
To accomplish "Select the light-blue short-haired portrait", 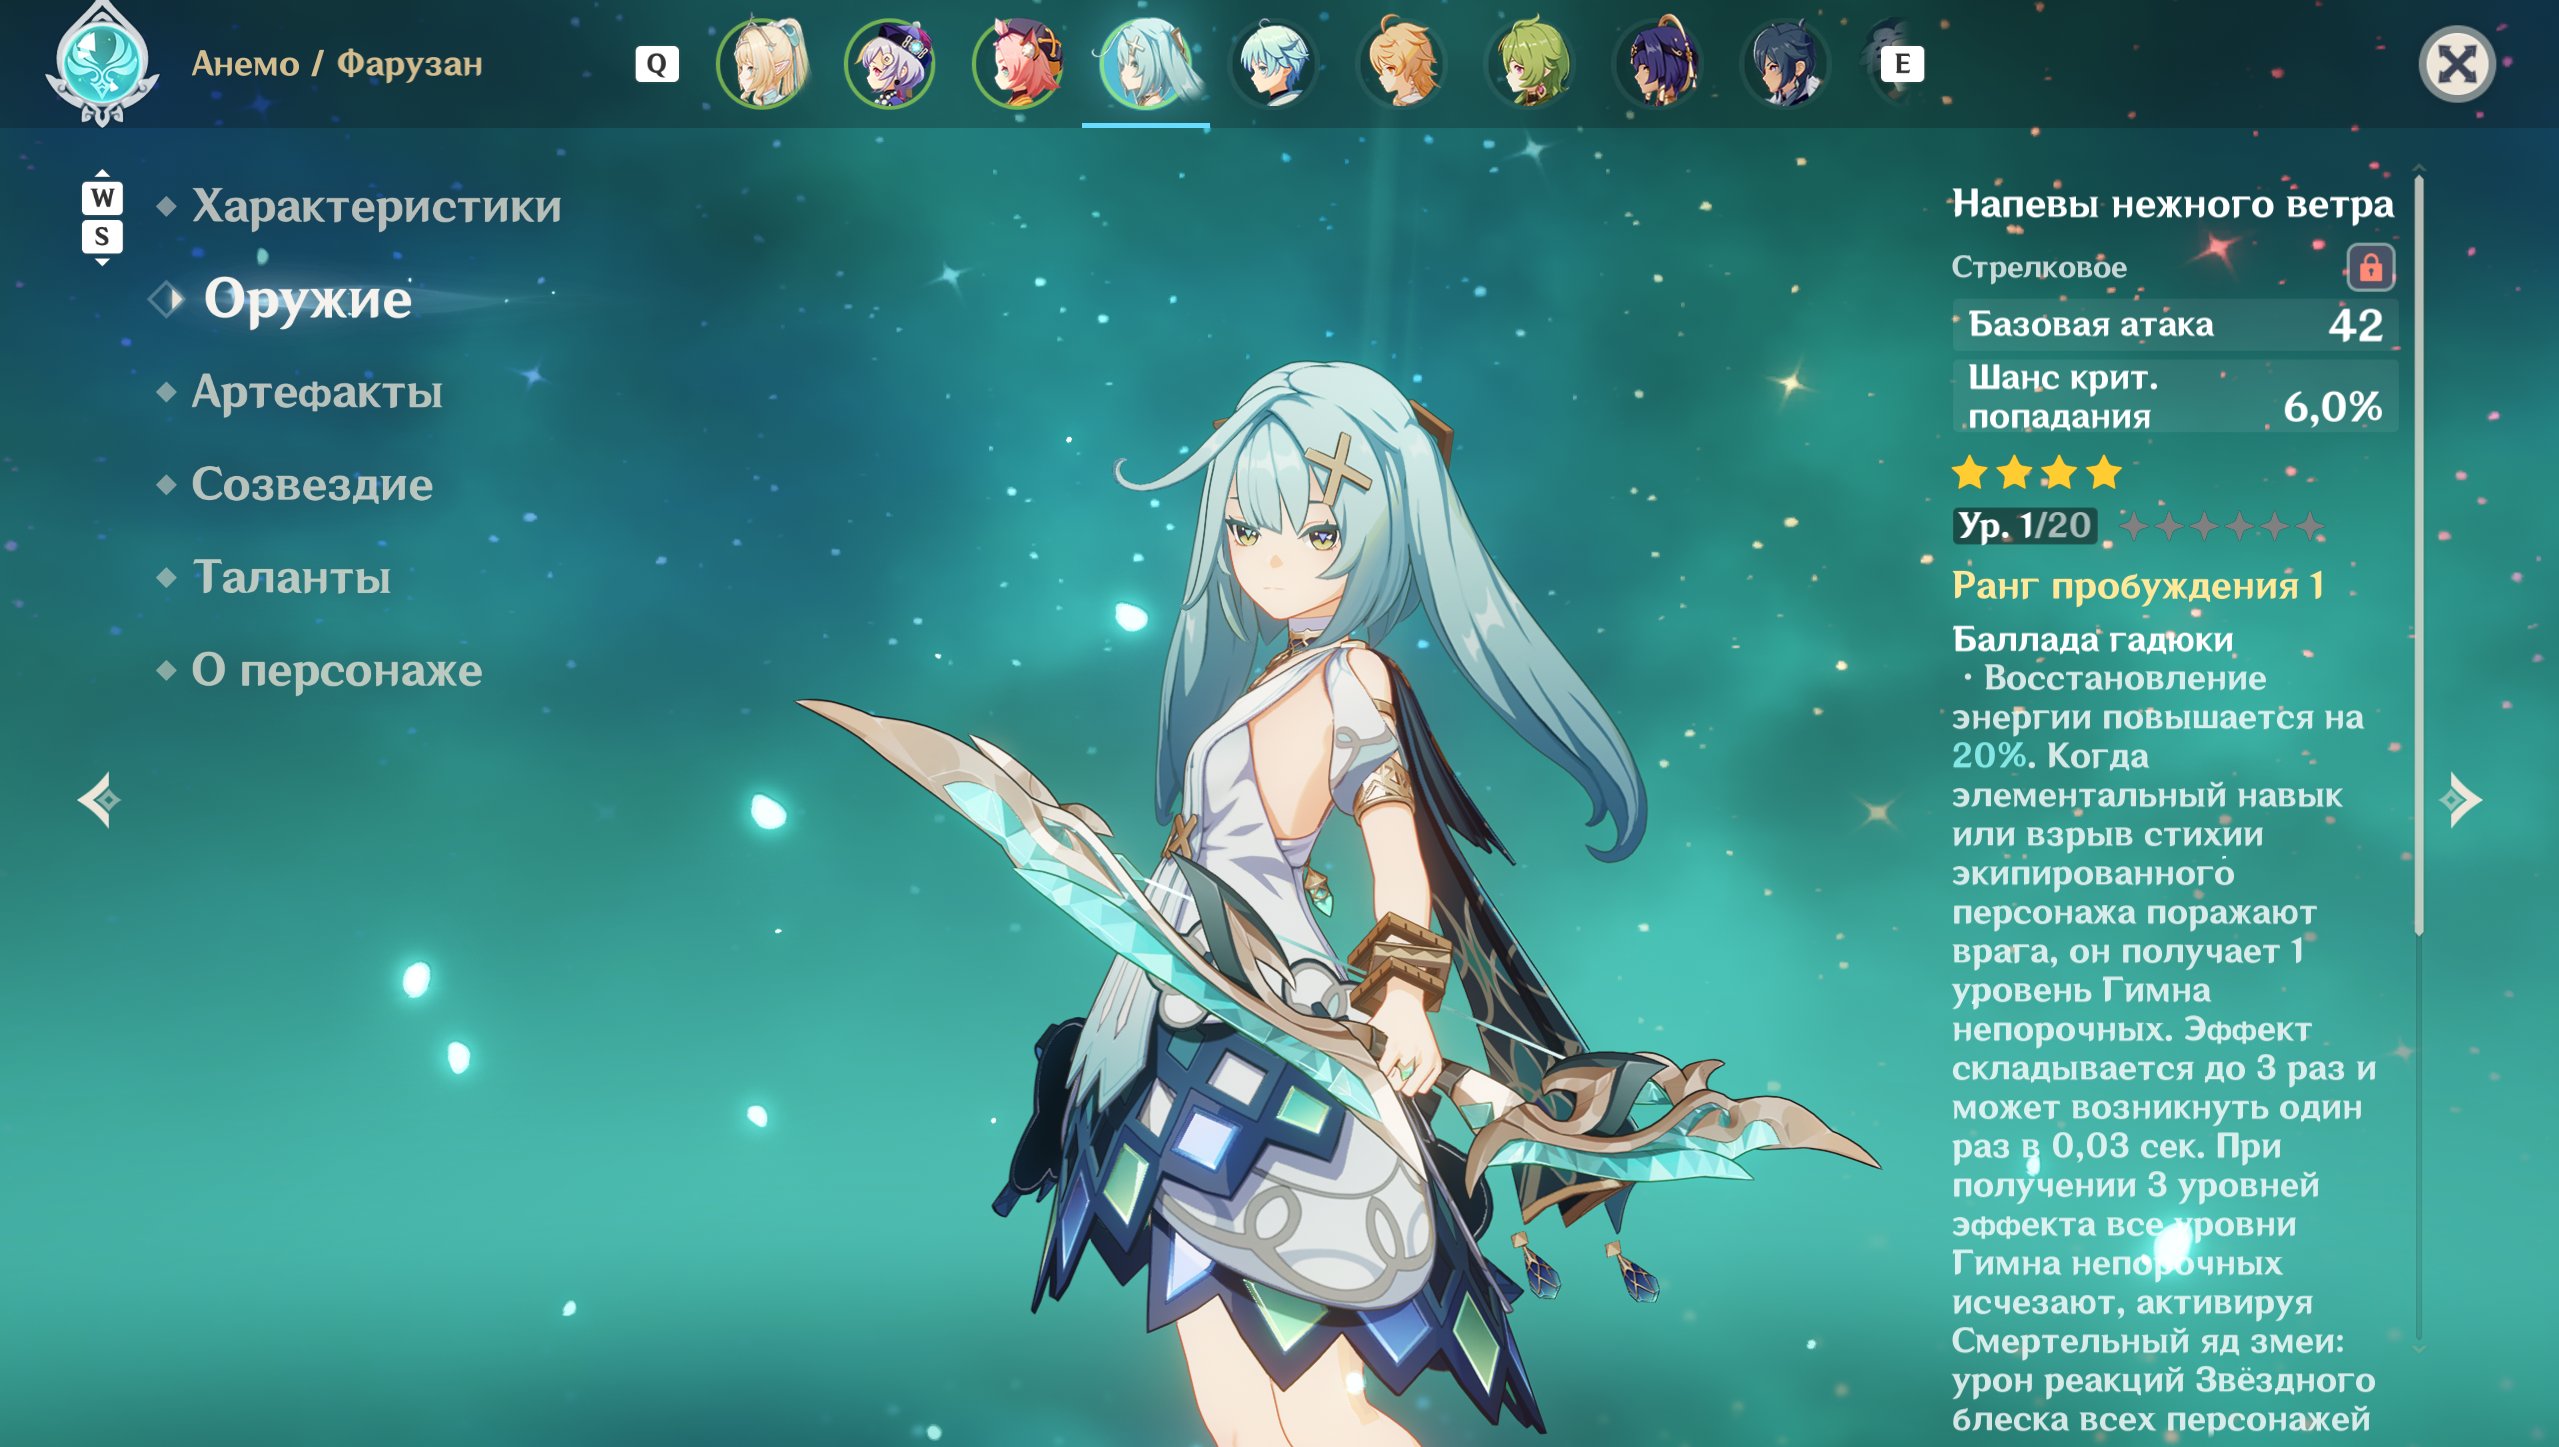I will [x=1274, y=64].
